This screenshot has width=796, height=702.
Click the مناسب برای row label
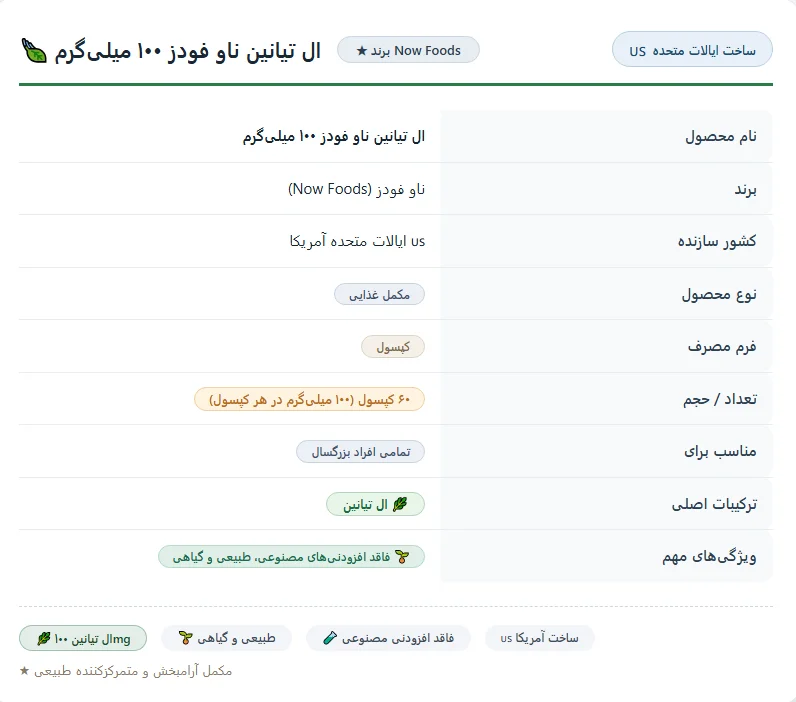pyautogui.click(x=720, y=451)
